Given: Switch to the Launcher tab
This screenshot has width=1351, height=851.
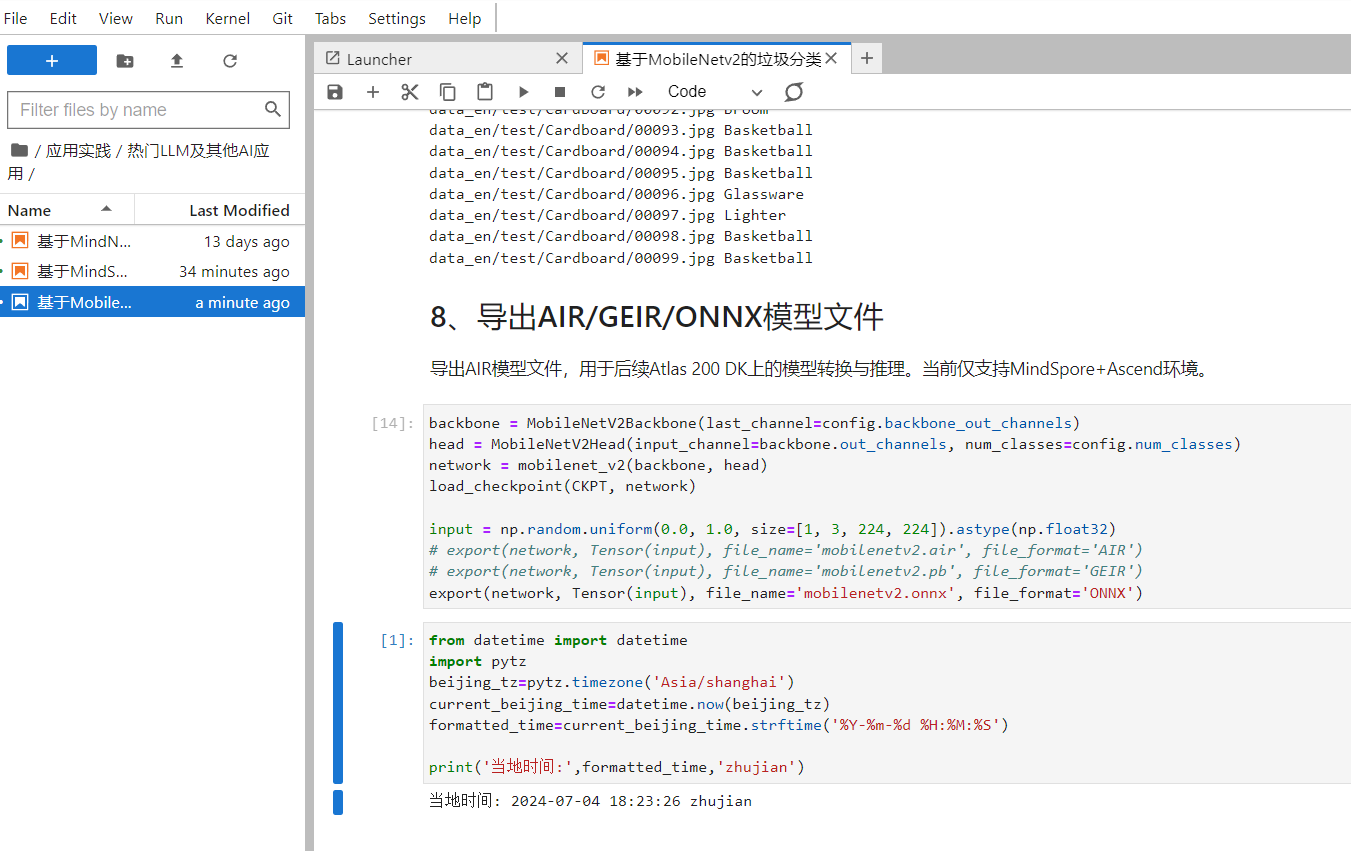Looking at the screenshot, I should (x=447, y=59).
